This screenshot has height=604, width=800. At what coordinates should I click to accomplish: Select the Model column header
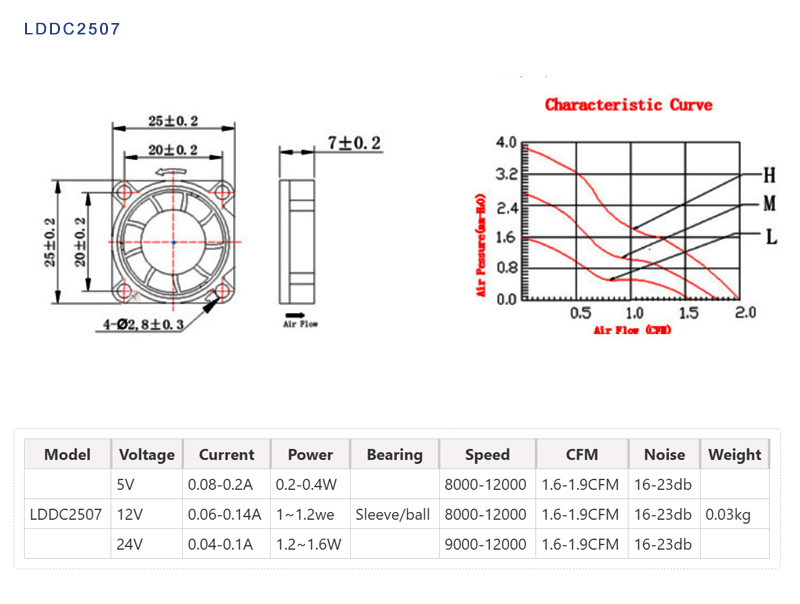67,454
